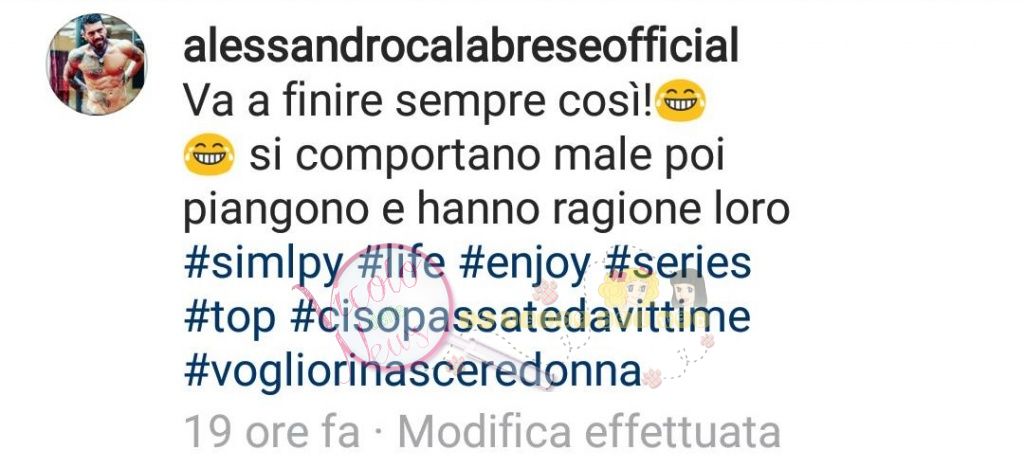Click the "19 ore fa" timestamp
The height and width of the screenshot is (468, 1024).
[x=272, y=432]
